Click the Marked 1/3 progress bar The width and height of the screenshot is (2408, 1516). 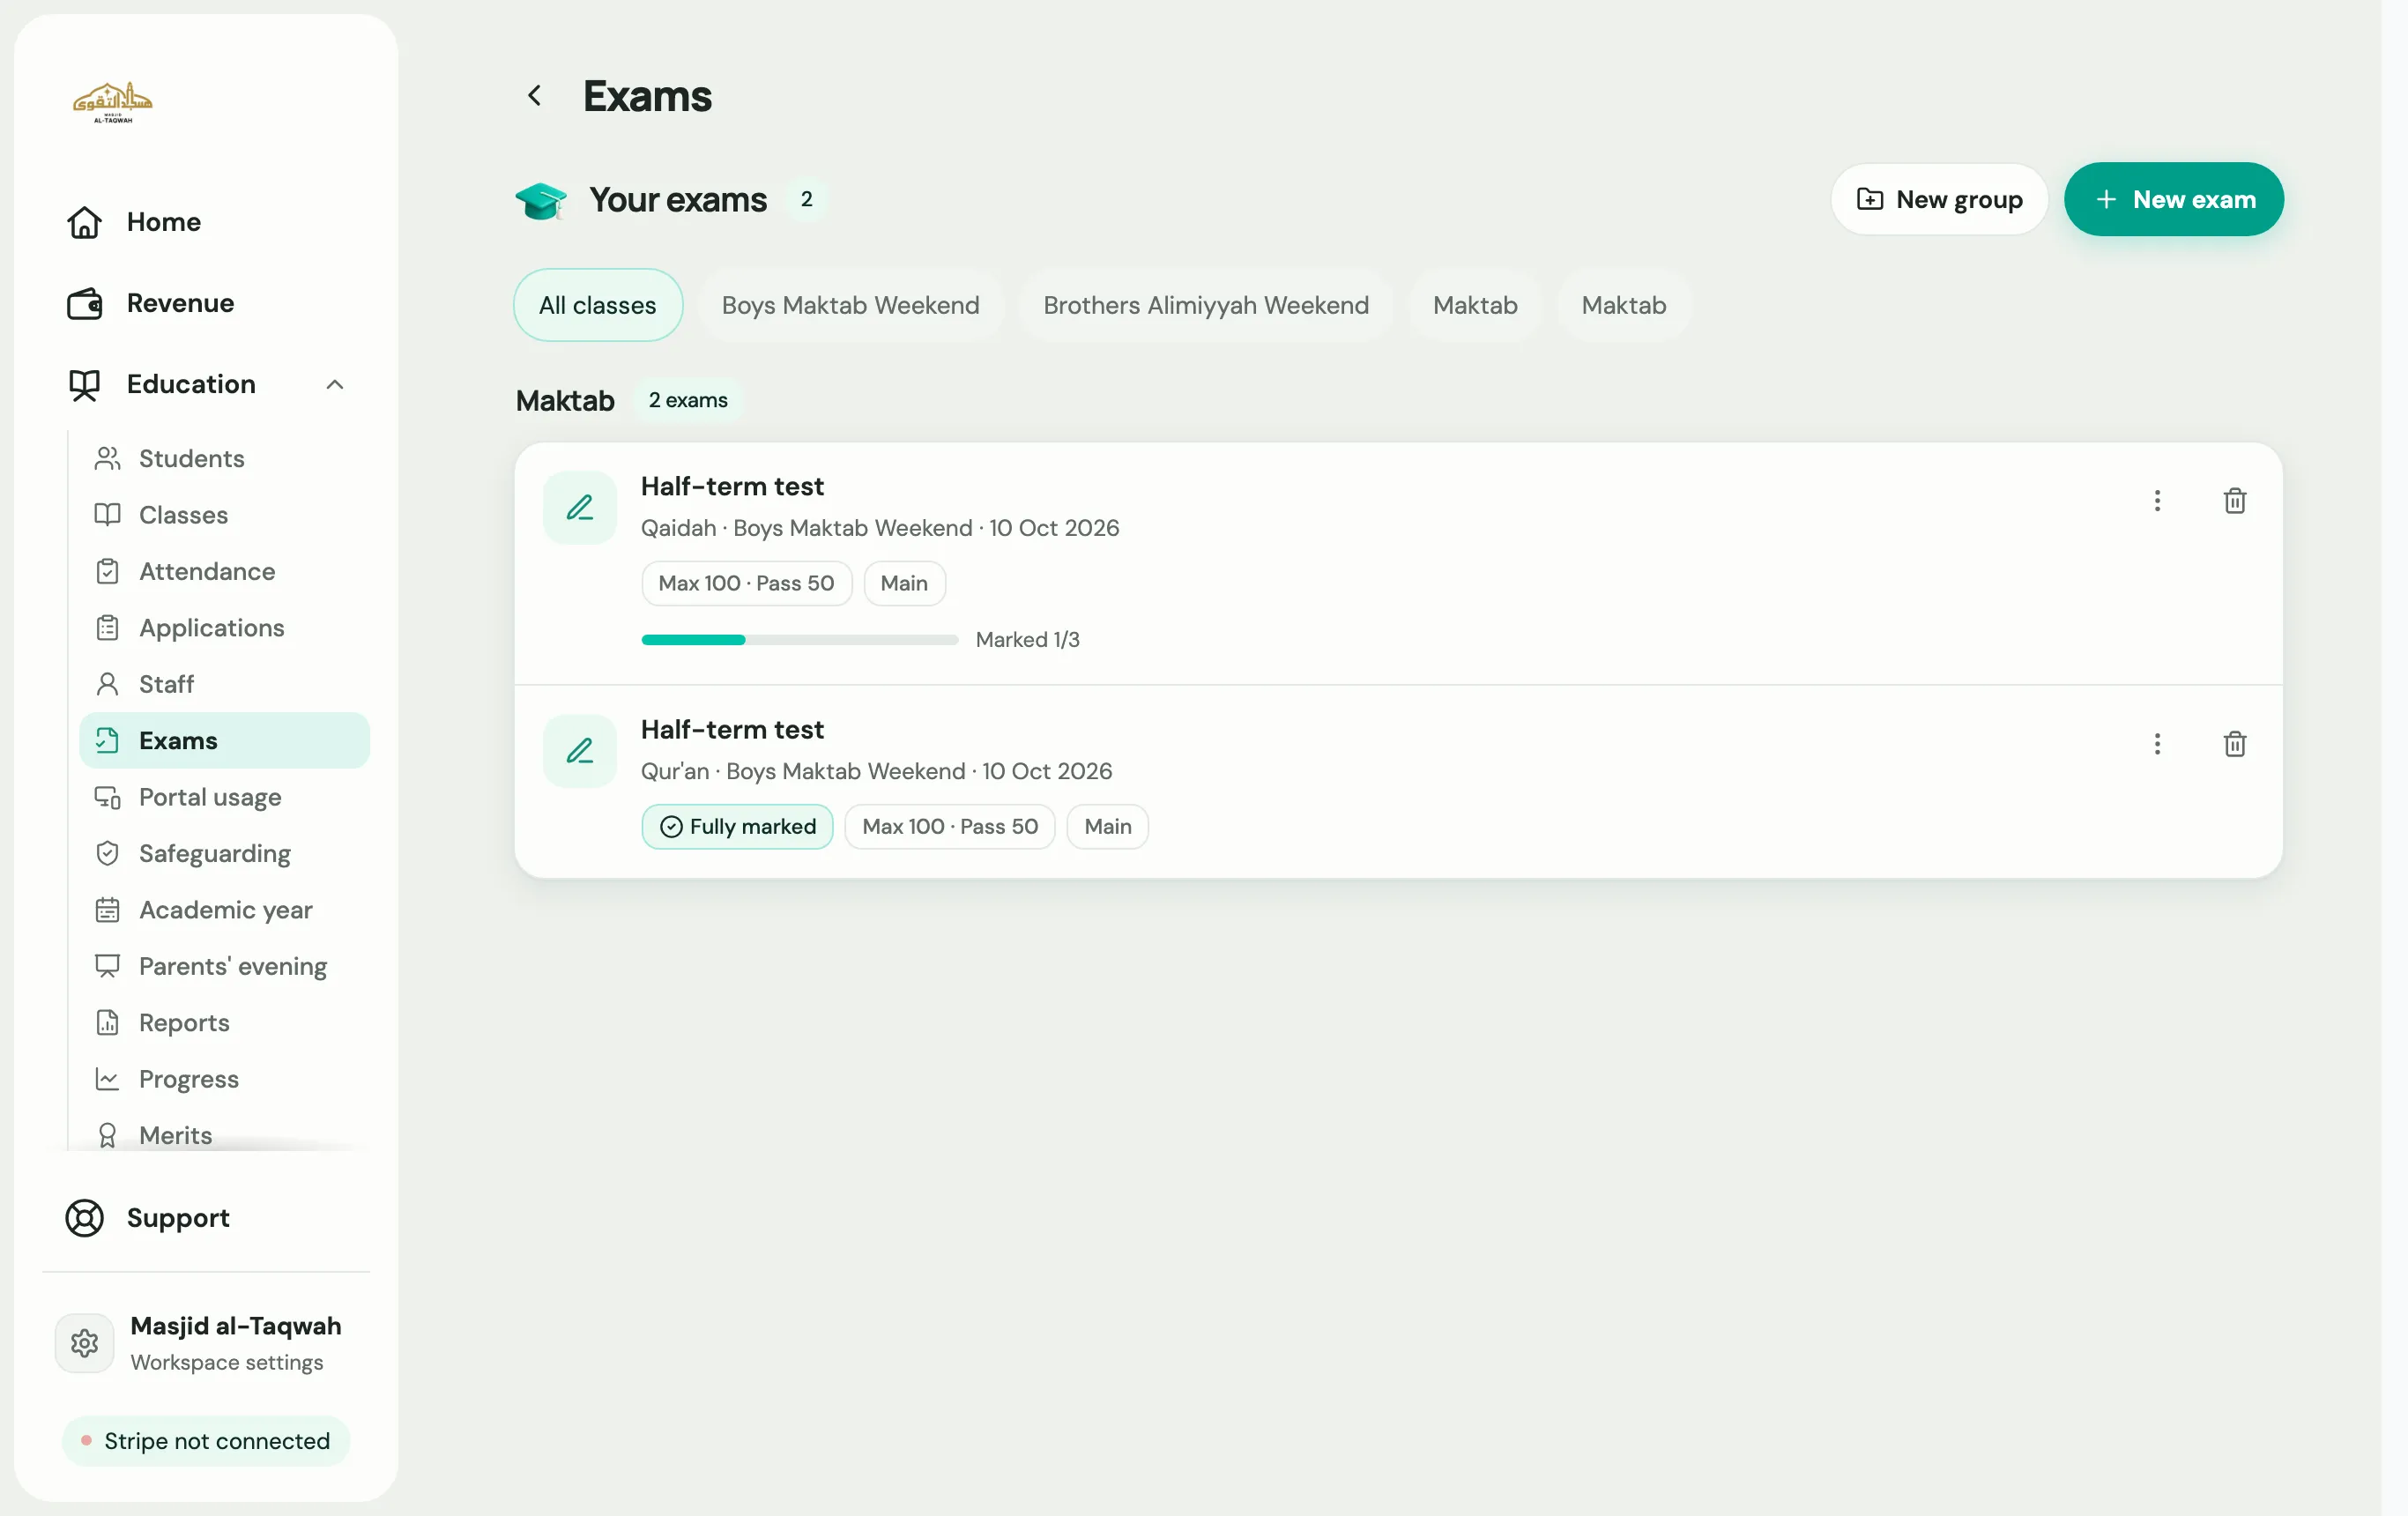(x=799, y=640)
